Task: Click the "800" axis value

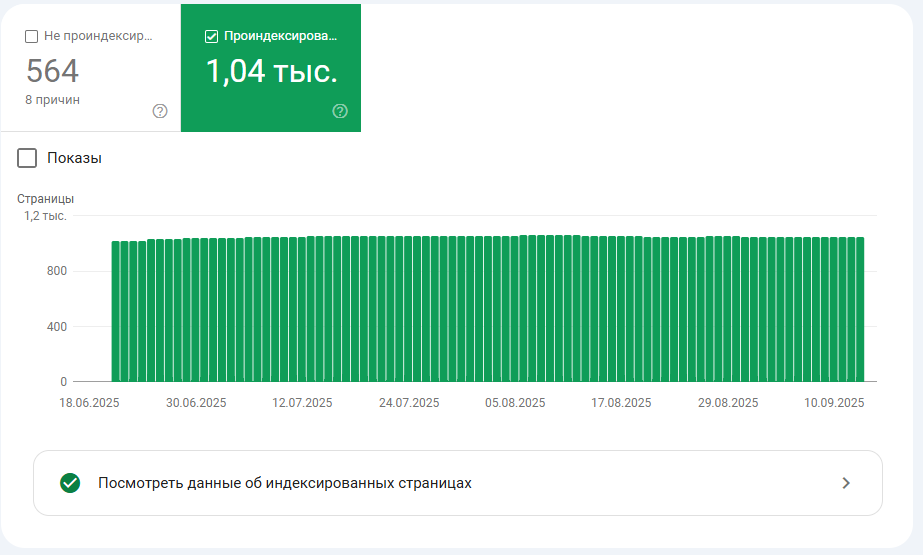Action: [57, 271]
